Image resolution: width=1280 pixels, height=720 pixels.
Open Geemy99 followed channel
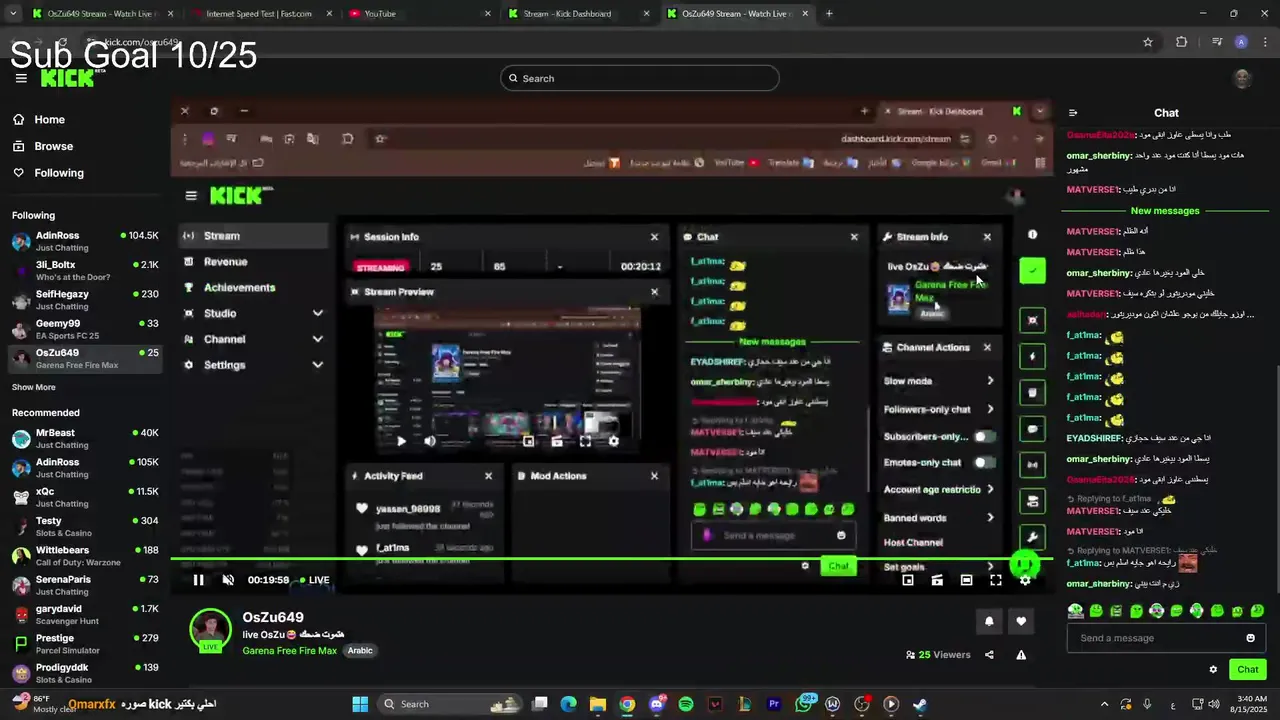click(x=85, y=329)
